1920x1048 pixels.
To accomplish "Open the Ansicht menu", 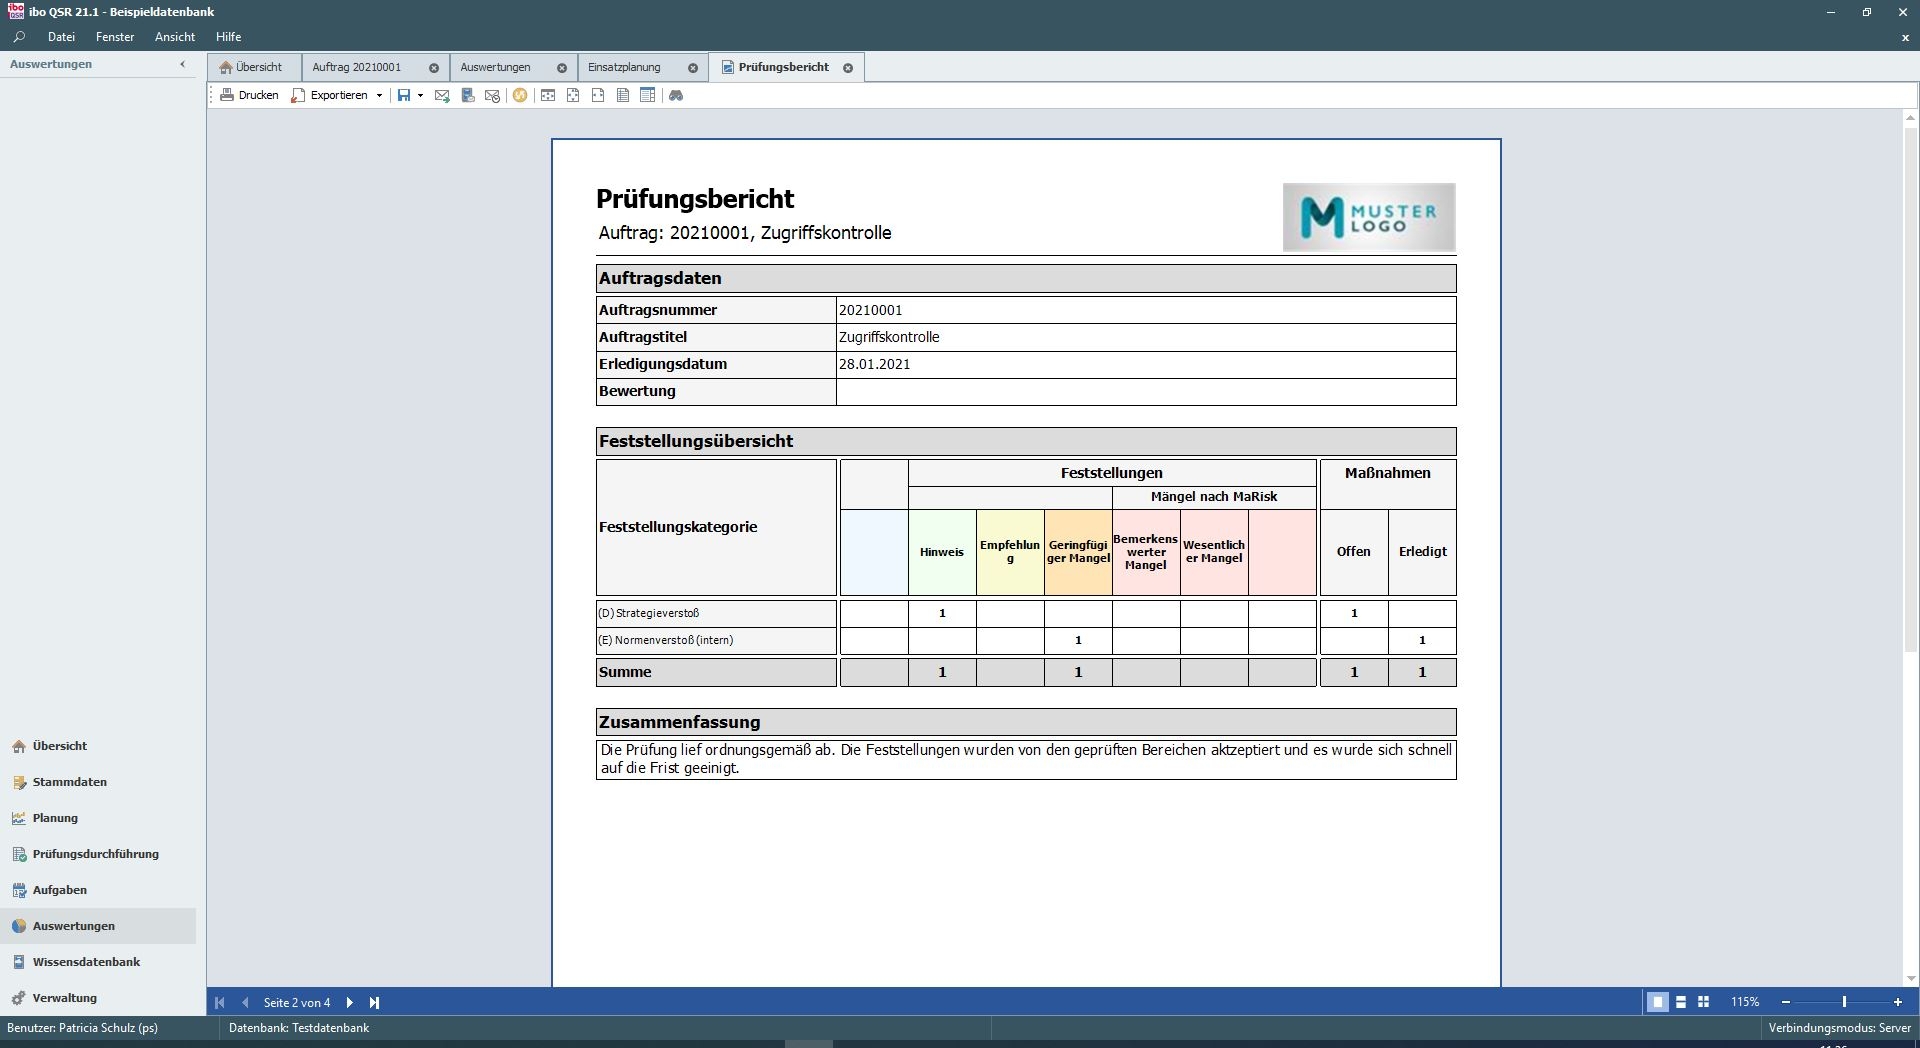I will tap(175, 37).
